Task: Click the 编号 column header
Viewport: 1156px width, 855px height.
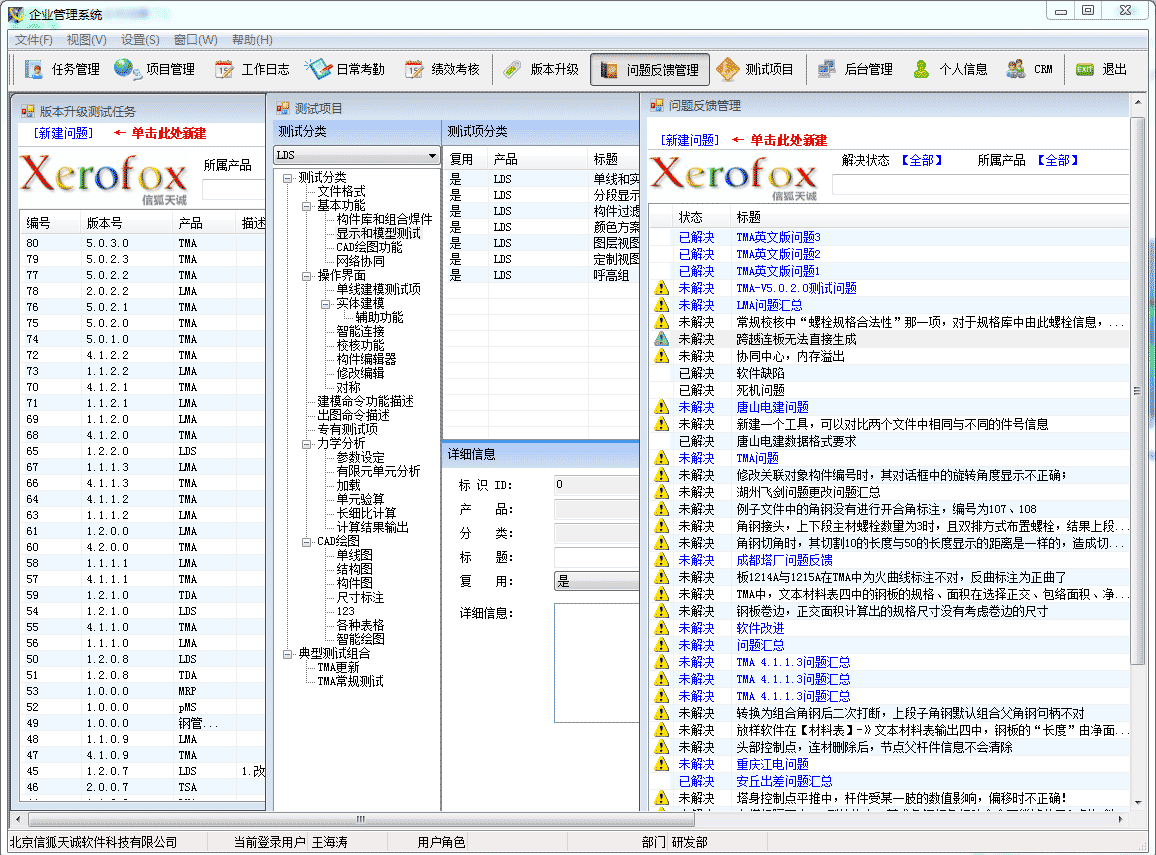Action: pyautogui.click(x=50, y=223)
